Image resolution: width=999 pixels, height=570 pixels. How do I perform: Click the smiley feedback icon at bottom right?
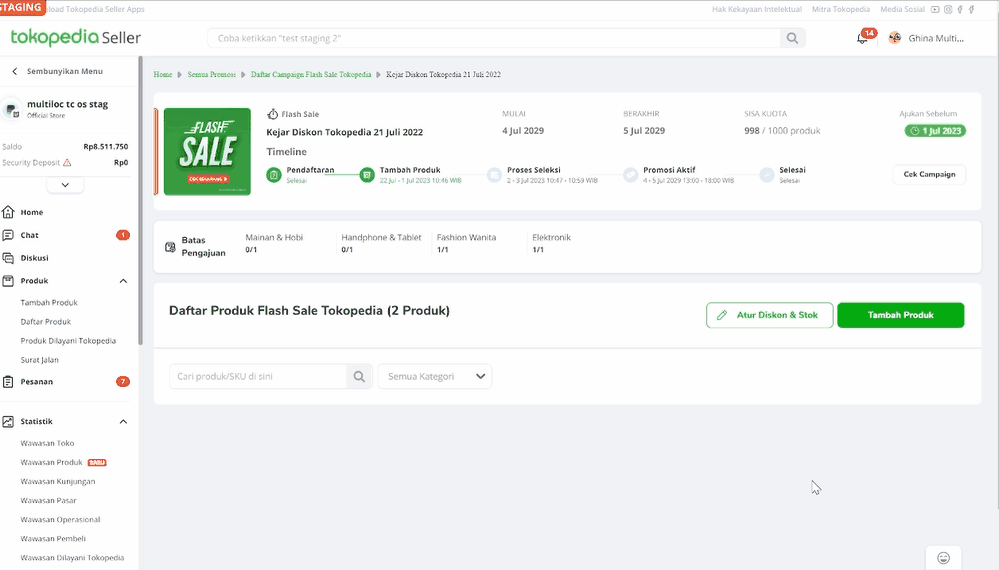pyautogui.click(x=944, y=558)
